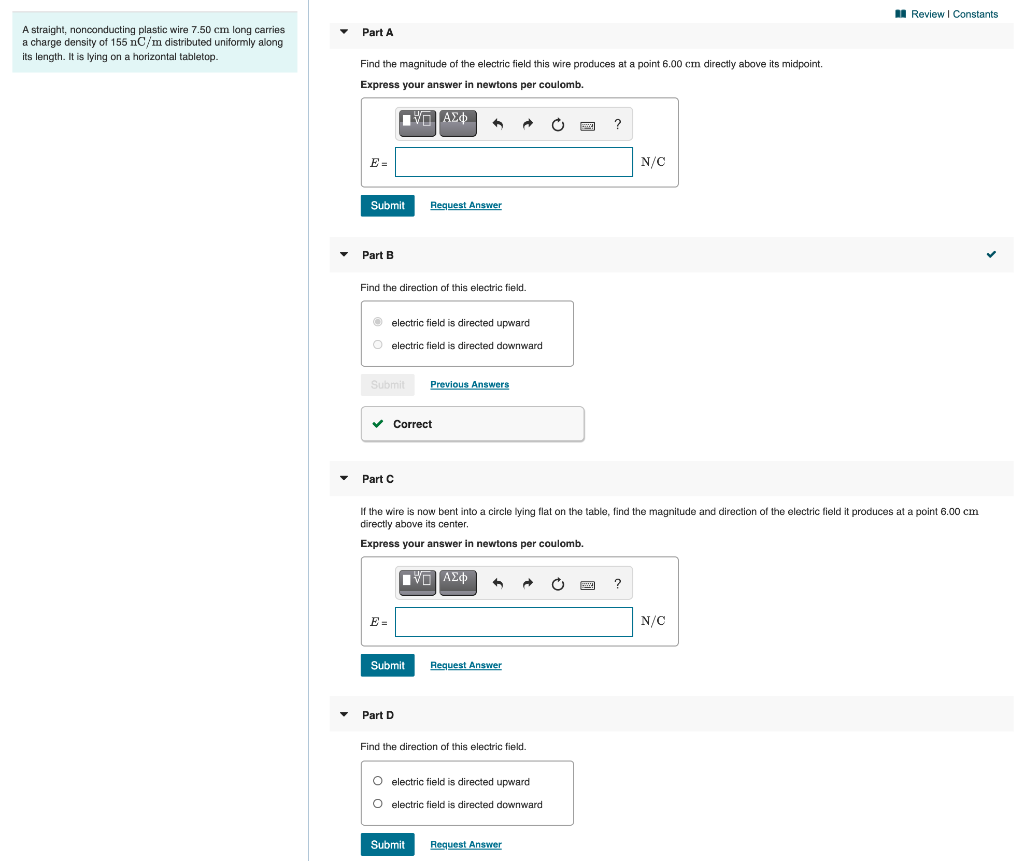Click Request Answer for Part A
1024x861 pixels.
click(x=465, y=205)
